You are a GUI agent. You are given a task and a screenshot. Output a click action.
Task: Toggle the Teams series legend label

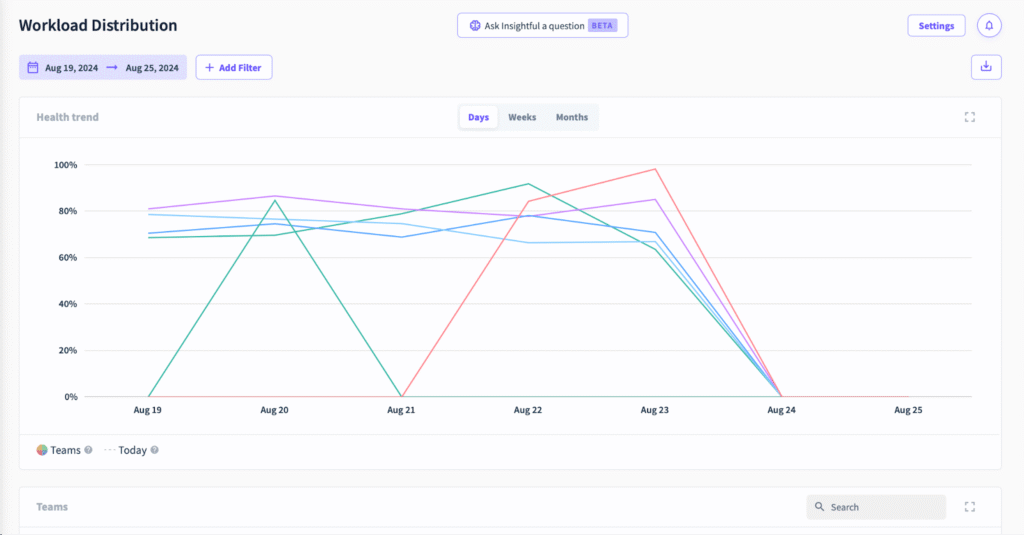click(66, 450)
